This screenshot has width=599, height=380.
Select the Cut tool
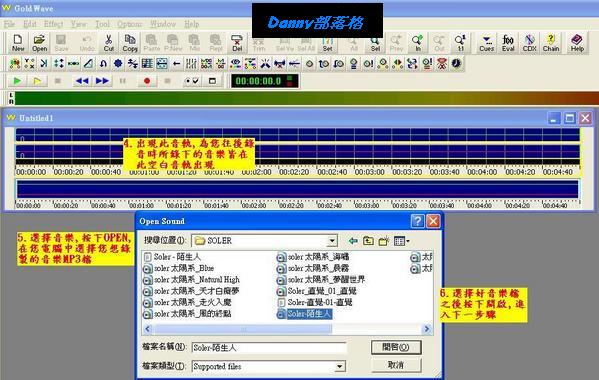pyautogui.click(x=108, y=43)
